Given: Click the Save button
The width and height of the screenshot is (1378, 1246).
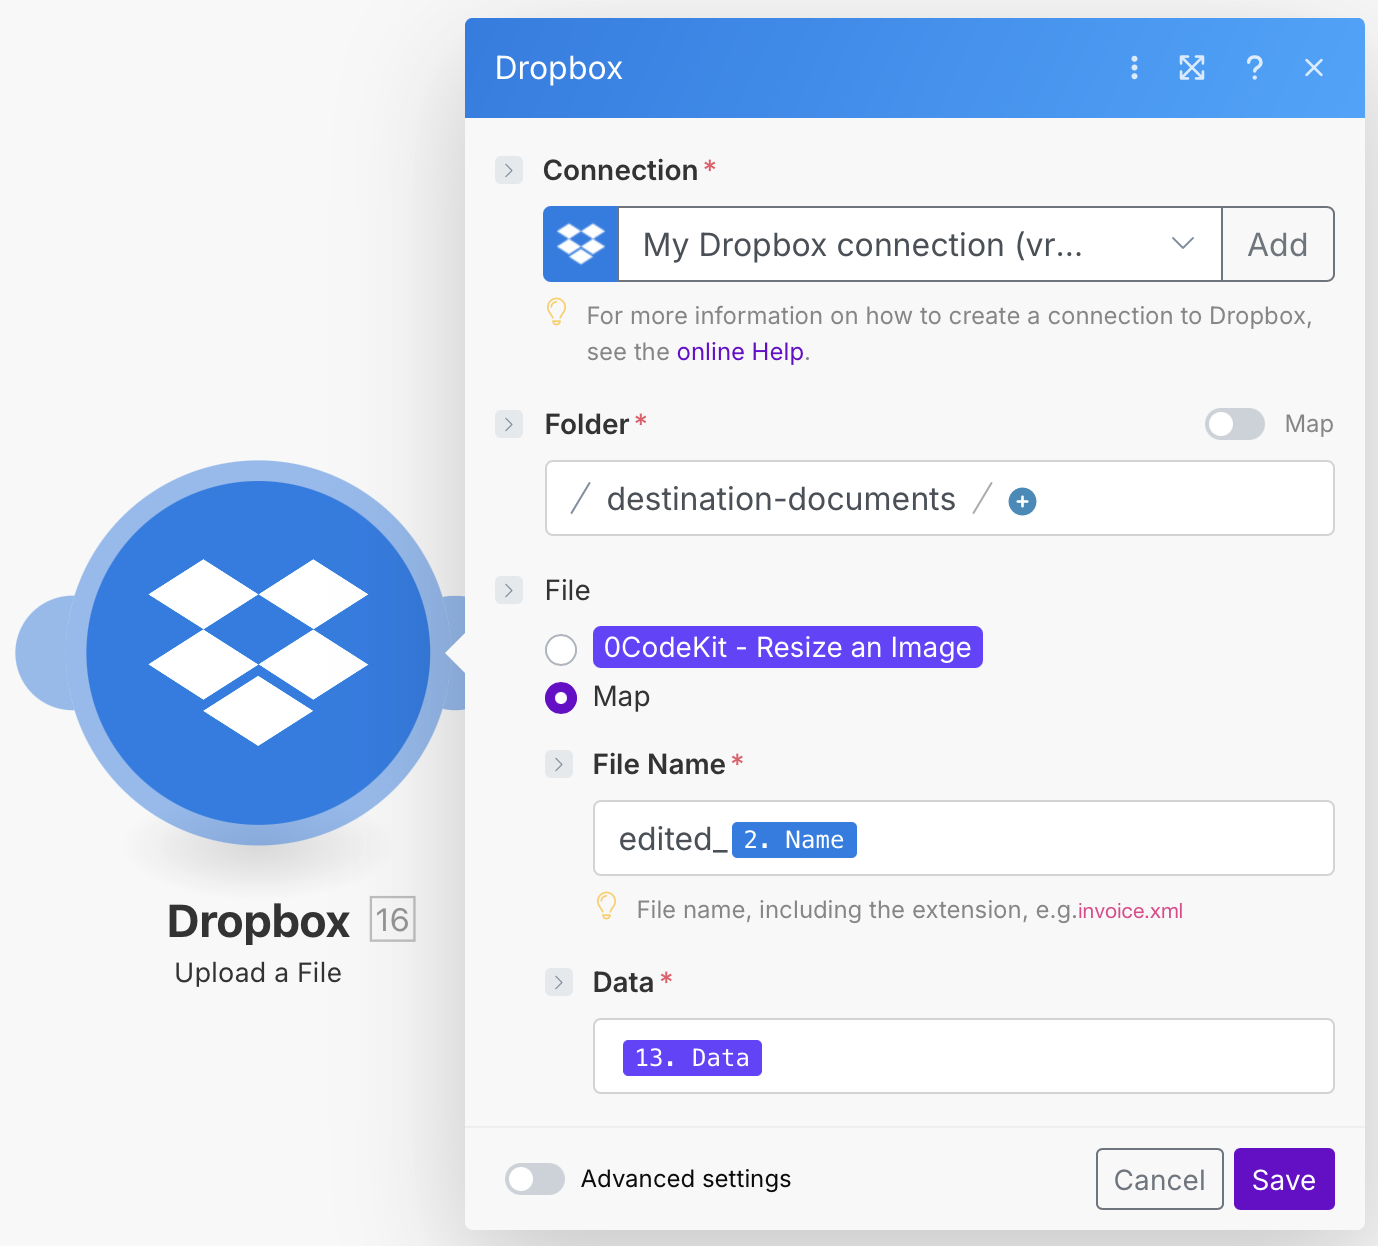Looking at the screenshot, I should click(x=1284, y=1179).
